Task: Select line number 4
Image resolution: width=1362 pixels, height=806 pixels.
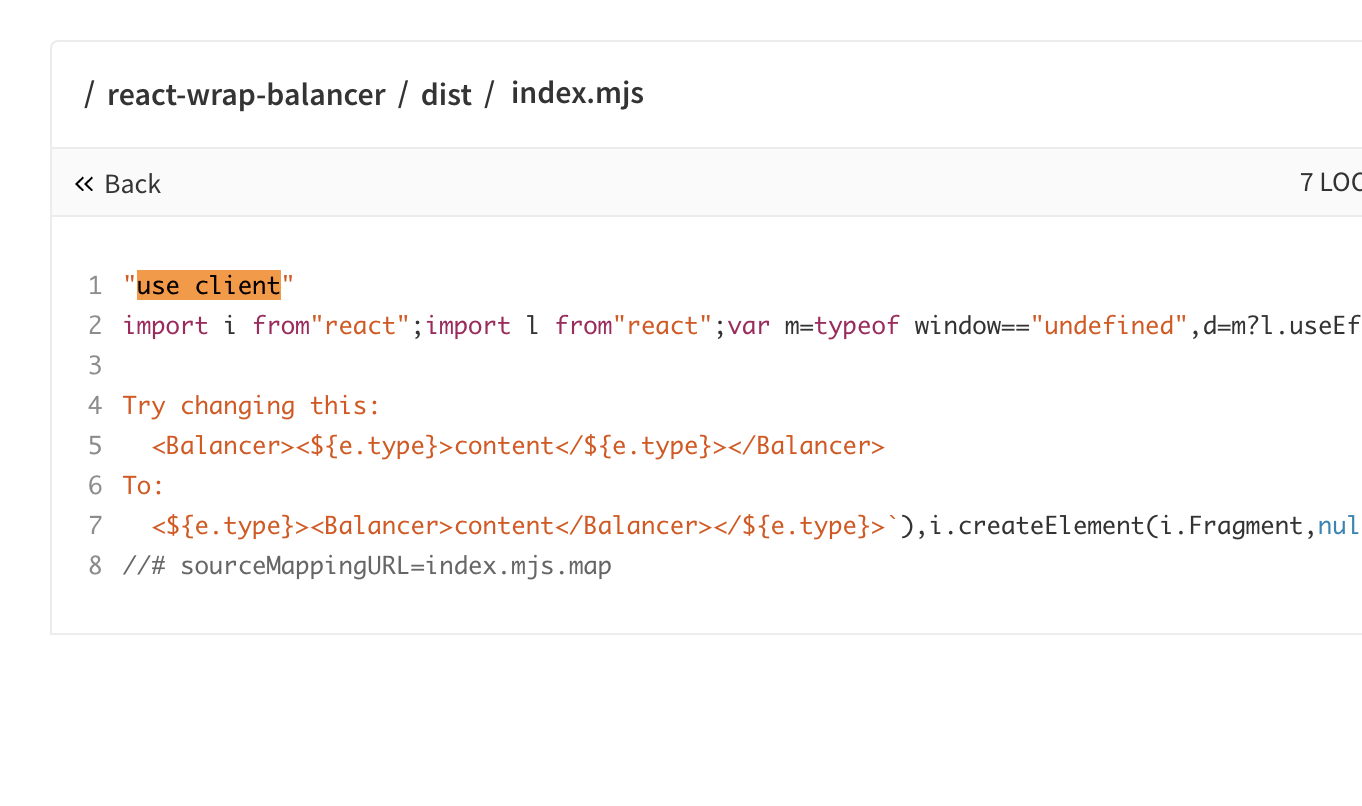Action: click(x=95, y=405)
